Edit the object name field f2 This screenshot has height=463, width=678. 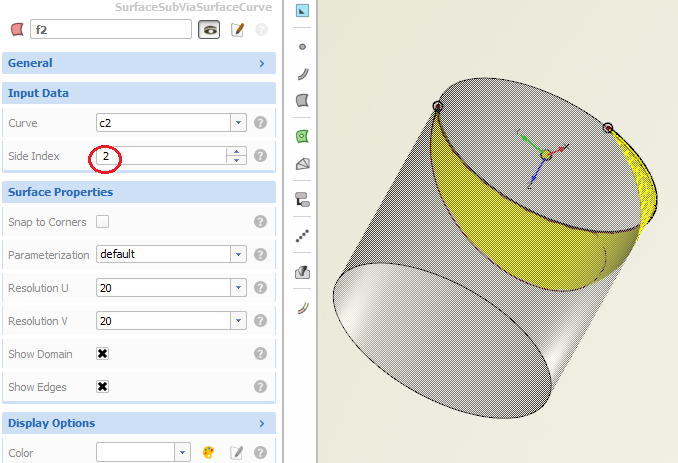(111, 29)
